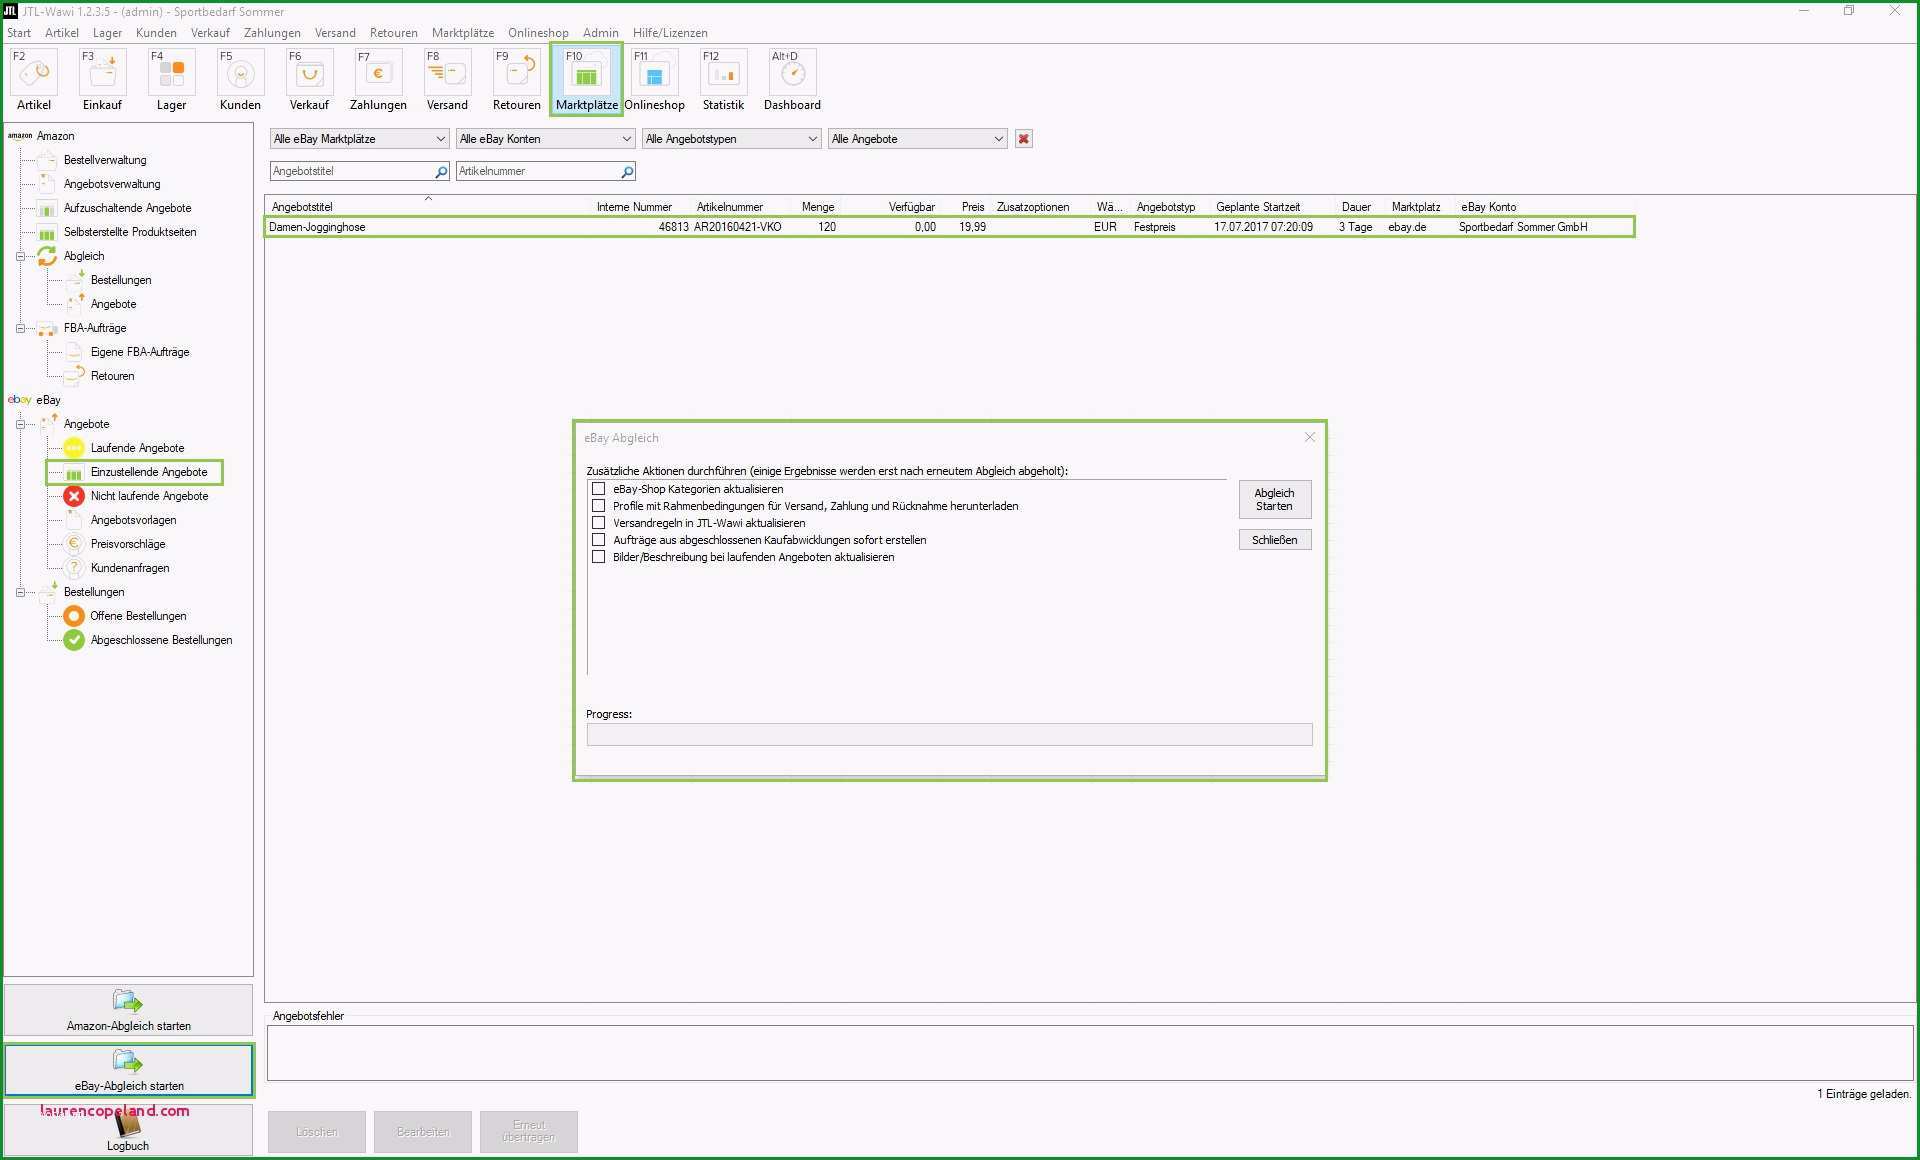
Task: Open the Onlineshop toolbar icon
Action: coord(655,80)
